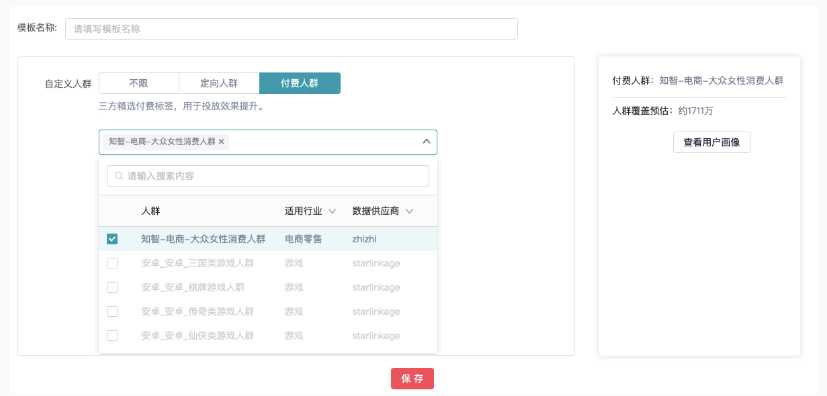The image size is (827, 396).
Task: Click the 人群覆盖预估 约1711万 text
Action: click(662, 111)
